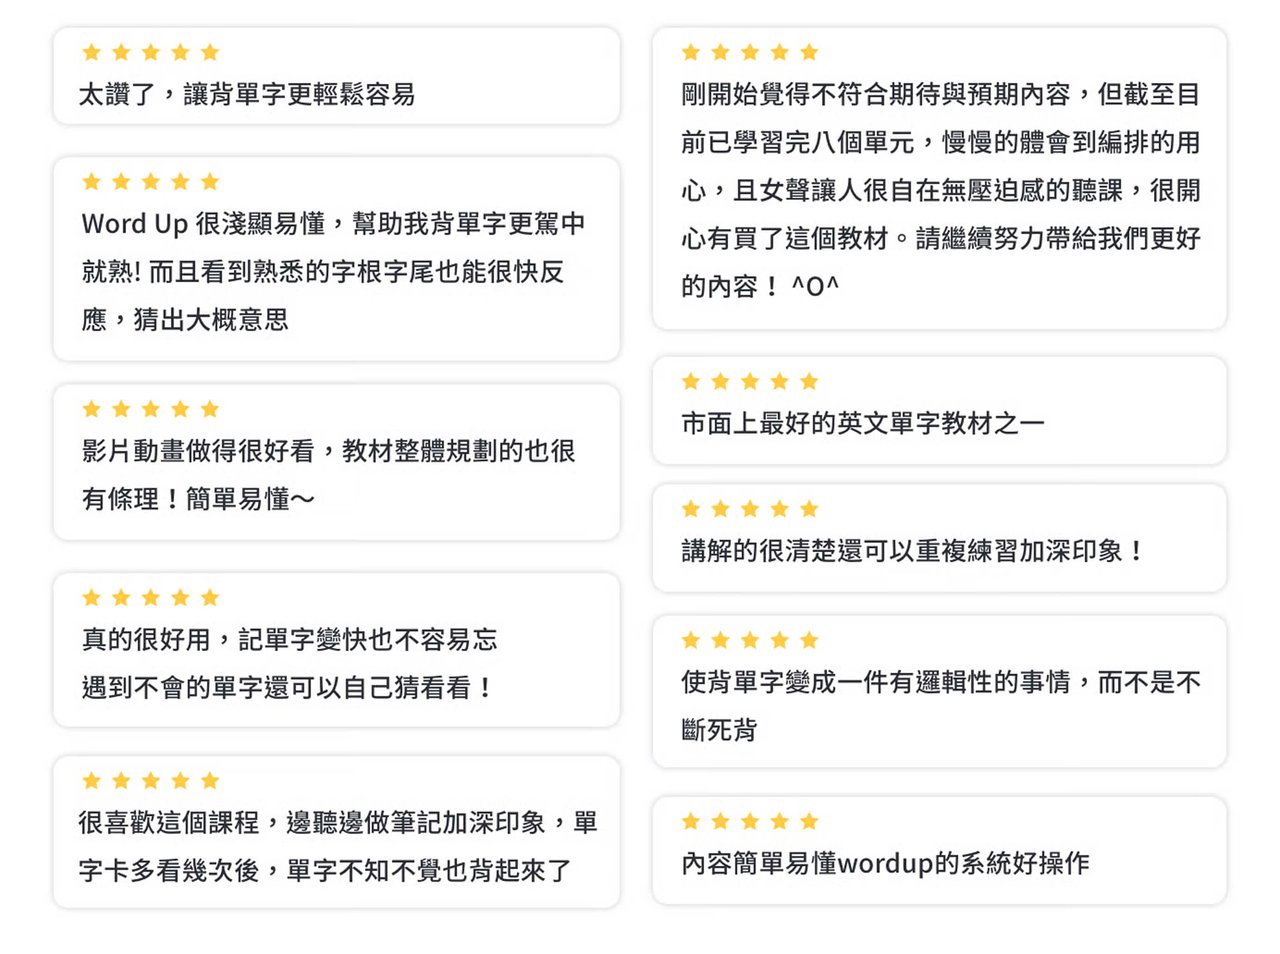Click the star rating above '太讚了' review
This screenshot has width=1280, height=954.
(150, 52)
